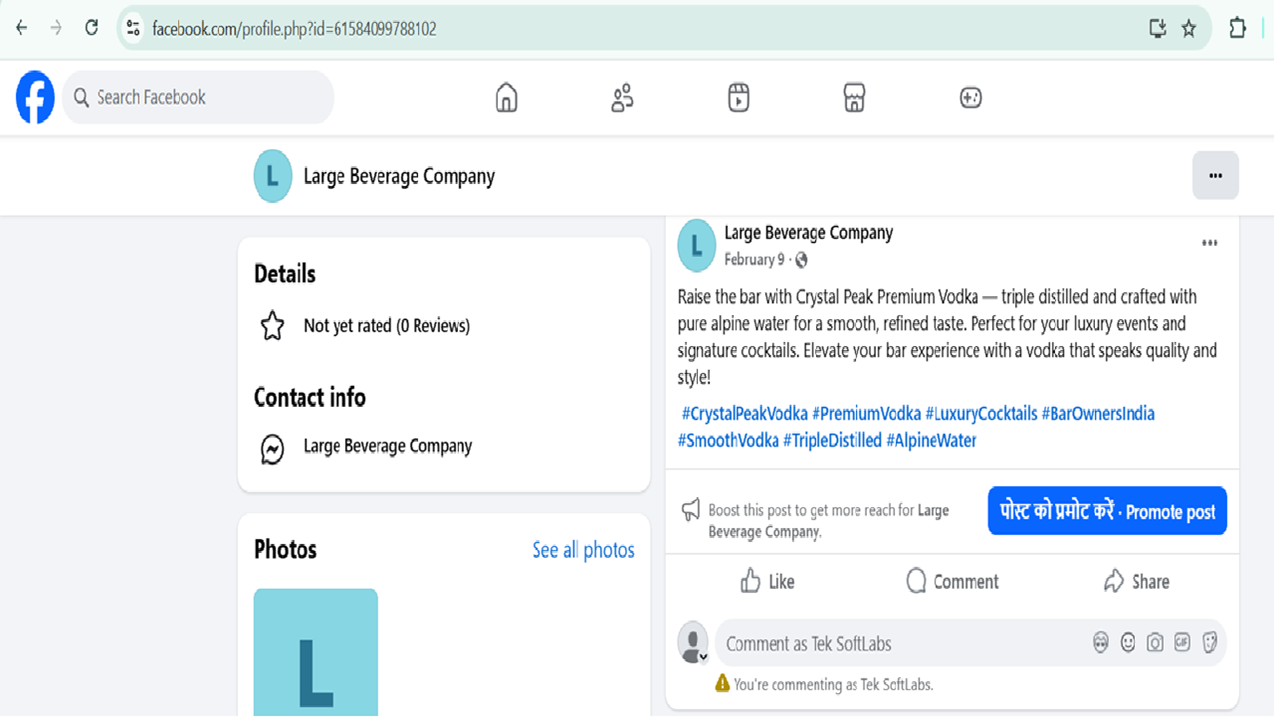
Task: Go back using browser back arrow
Action: (x=21, y=28)
